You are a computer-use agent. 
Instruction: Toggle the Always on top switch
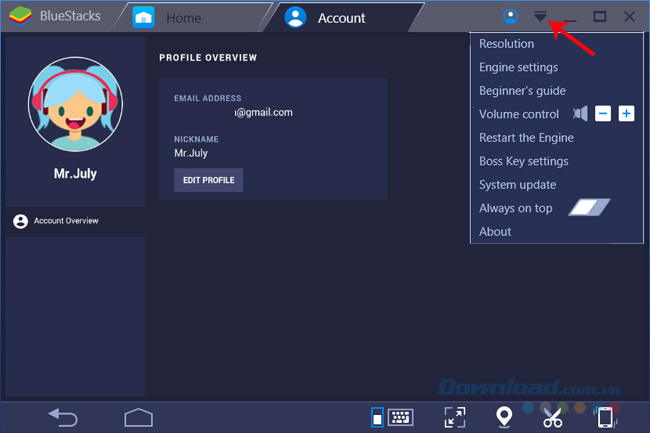589,208
